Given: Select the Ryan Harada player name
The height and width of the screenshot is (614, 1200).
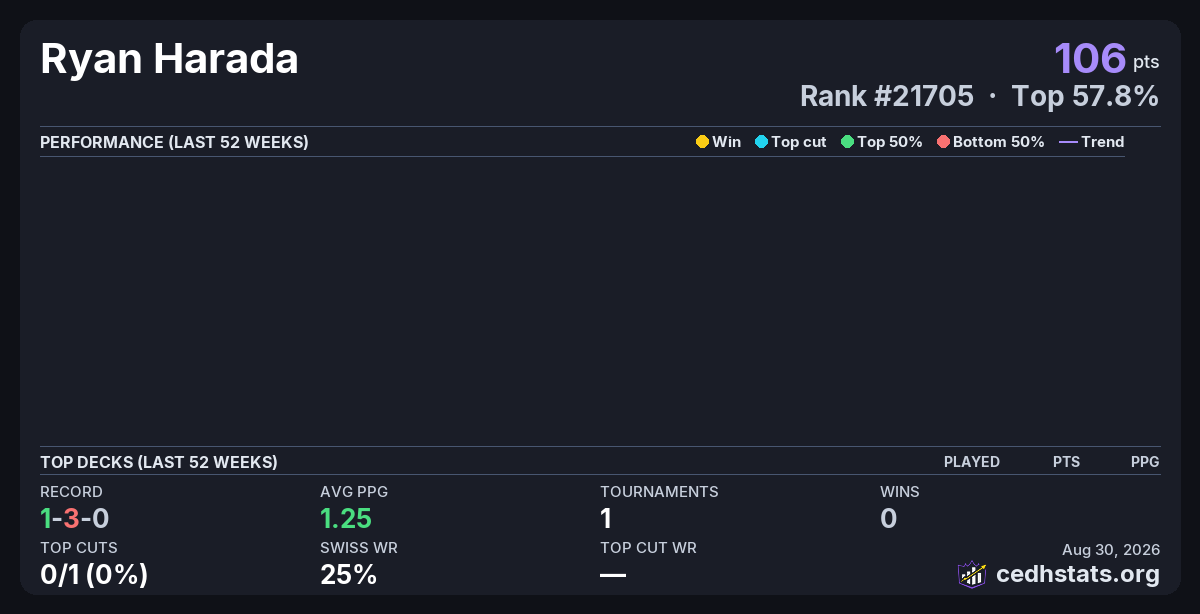Looking at the screenshot, I should [x=169, y=59].
